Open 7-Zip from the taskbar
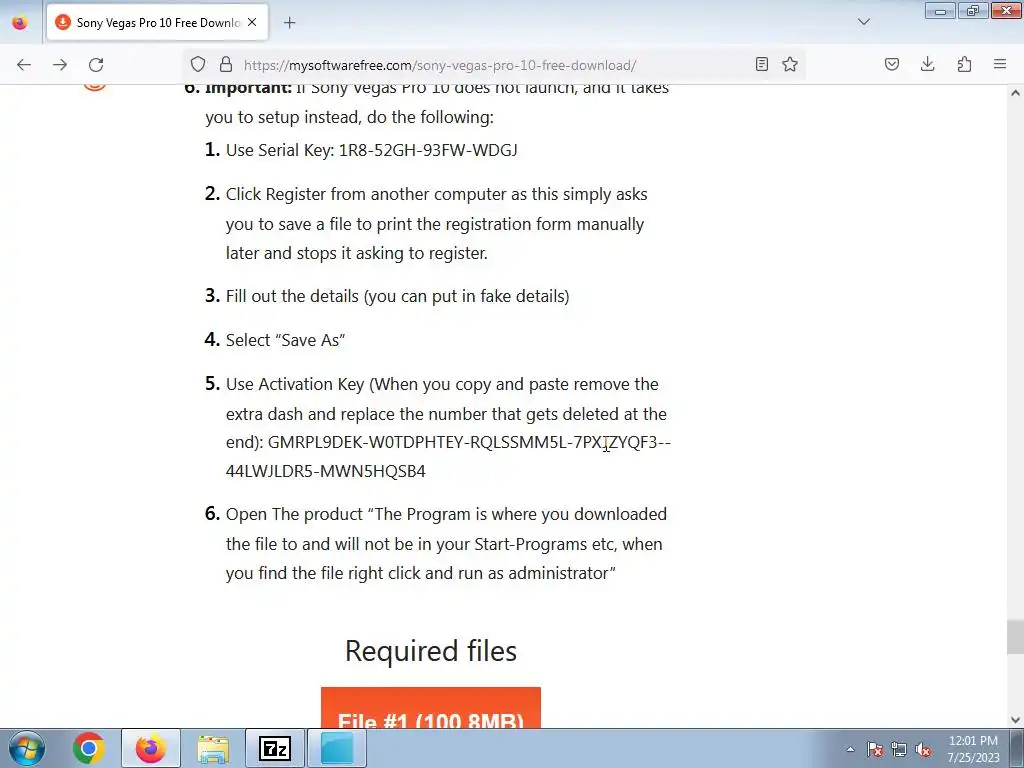Viewport: 1024px width, 768px height. 275,748
